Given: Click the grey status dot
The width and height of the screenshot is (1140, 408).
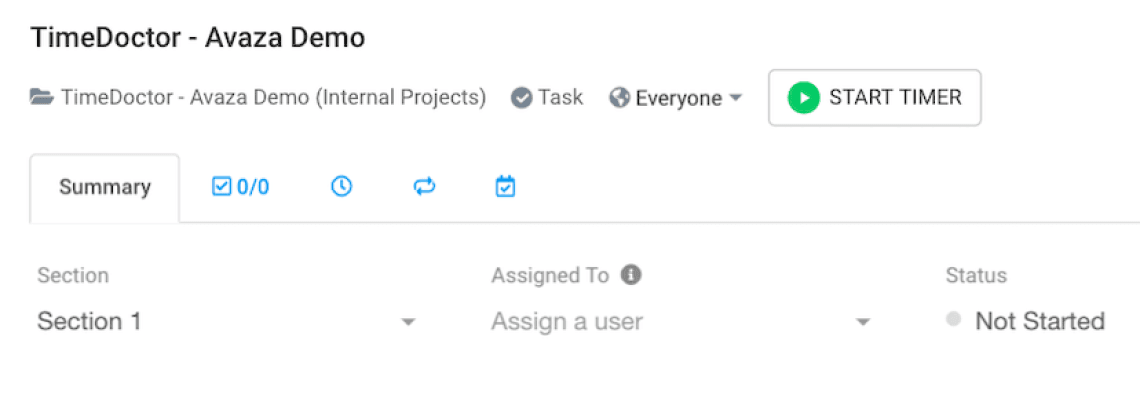Looking at the screenshot, I should (x=953, y=320).
